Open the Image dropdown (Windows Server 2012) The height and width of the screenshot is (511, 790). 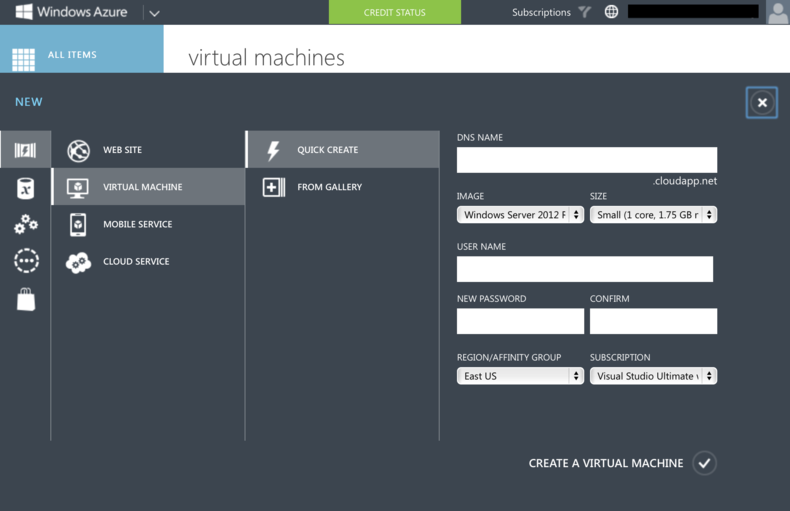(x=520, y=215)
